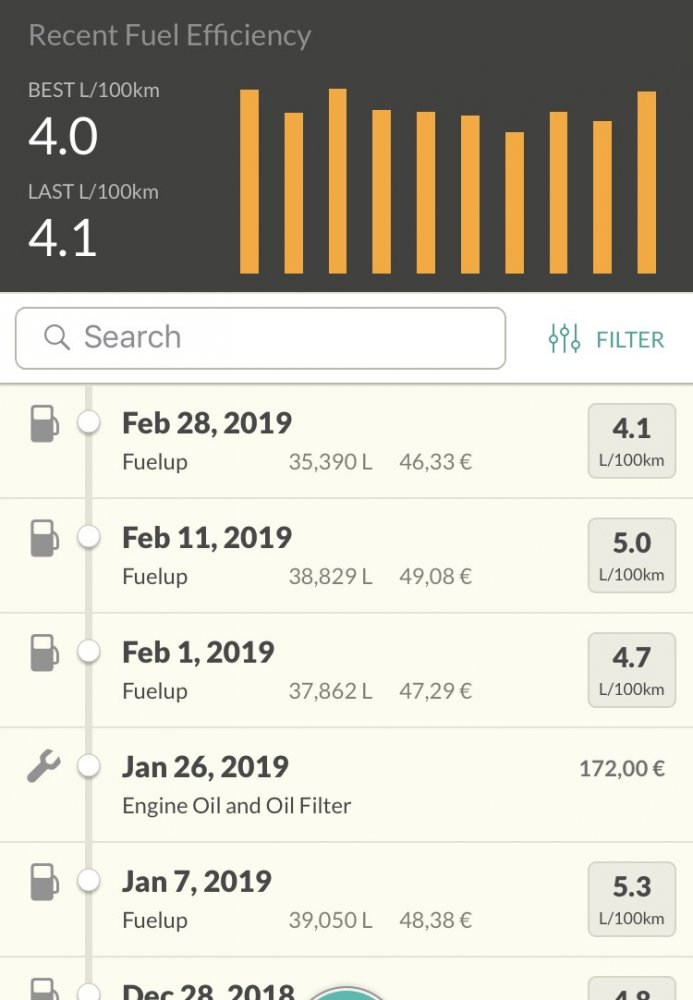Click the fuel pump icon for Feb 1, 2019
Viewport: 693px width, 1000px height.
(x=44, y=653)
